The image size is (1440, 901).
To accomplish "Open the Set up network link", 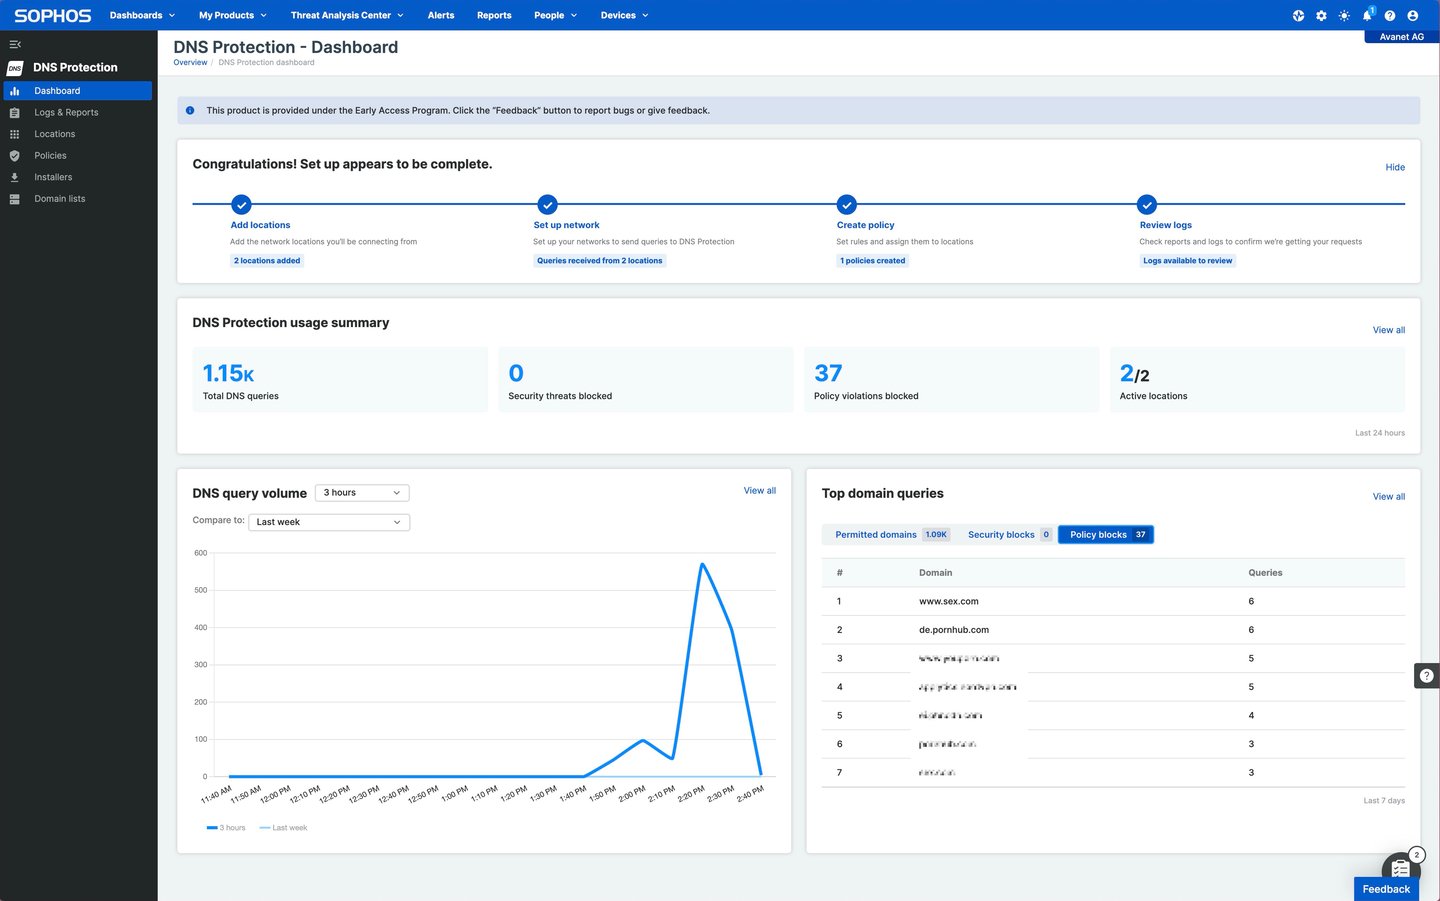I will [x=566, y=225].
